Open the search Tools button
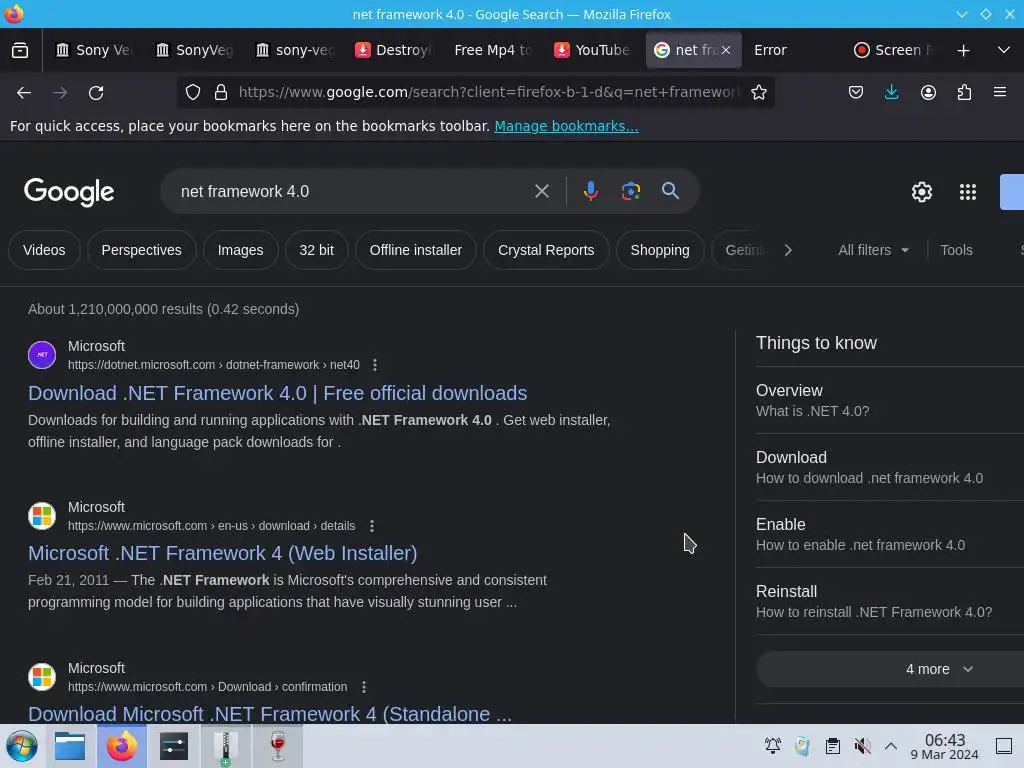Viewport: 1024px width, 768px height. coord(956,250)
